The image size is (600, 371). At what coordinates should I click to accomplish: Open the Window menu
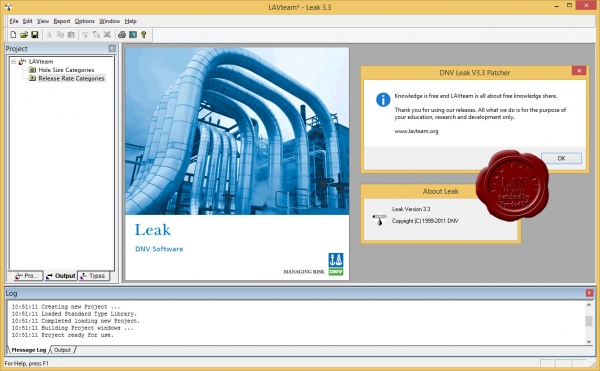point(109,21)
